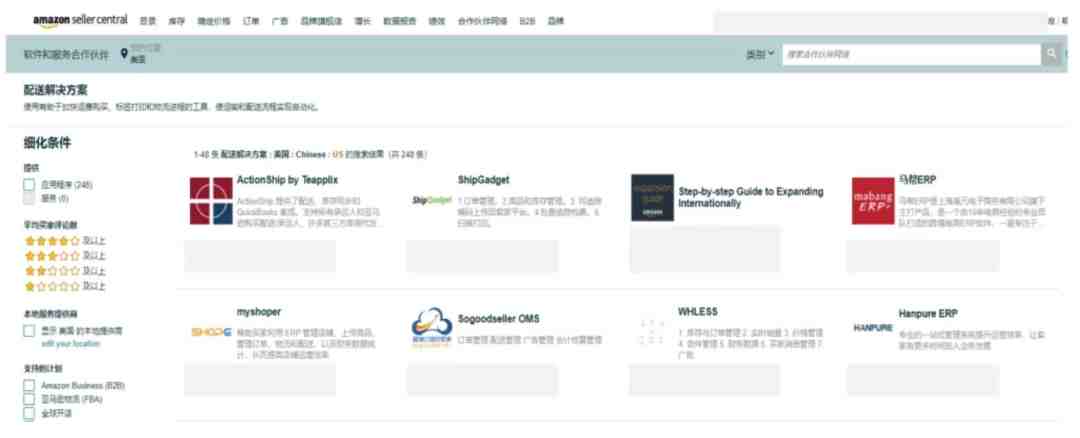1080x438 pixels.
Task: Expand the 类别 category dropdown
Action: coord(760,54)
